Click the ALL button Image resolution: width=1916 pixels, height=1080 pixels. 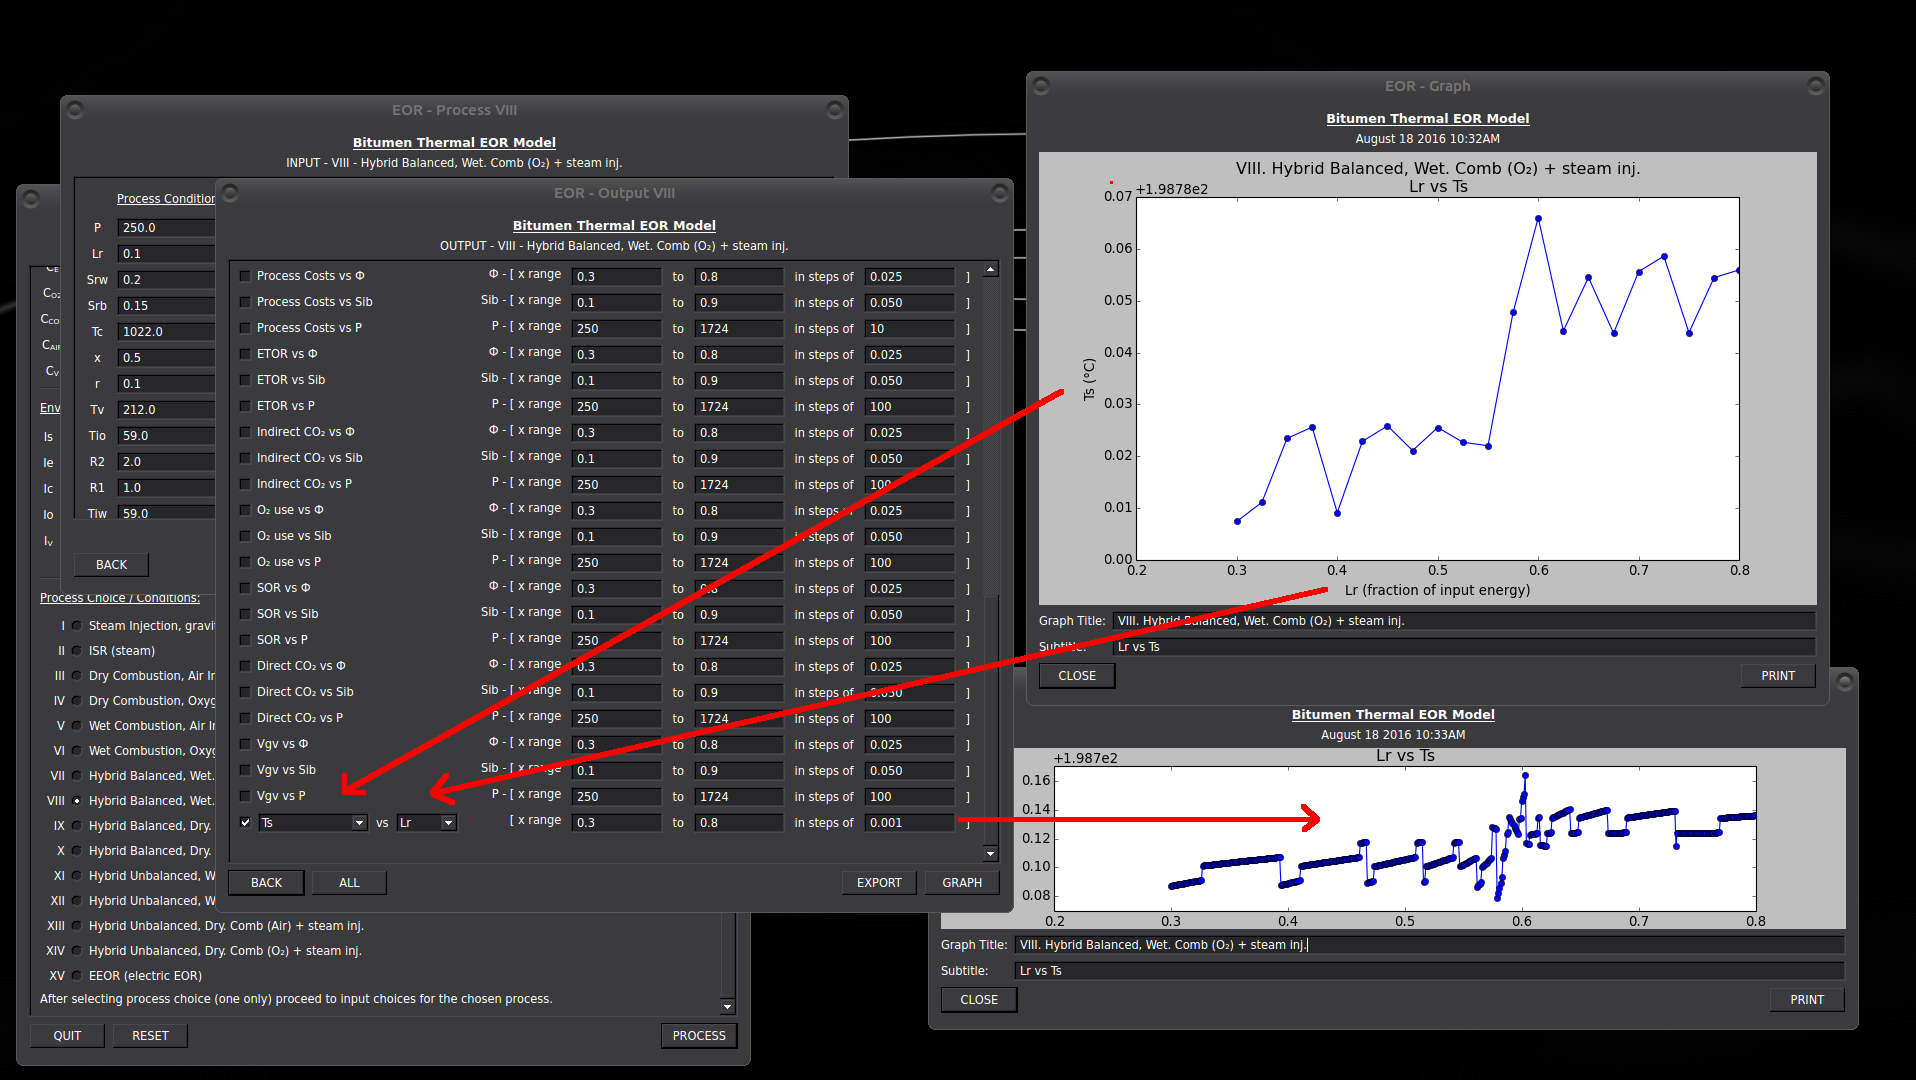point(349,883)
